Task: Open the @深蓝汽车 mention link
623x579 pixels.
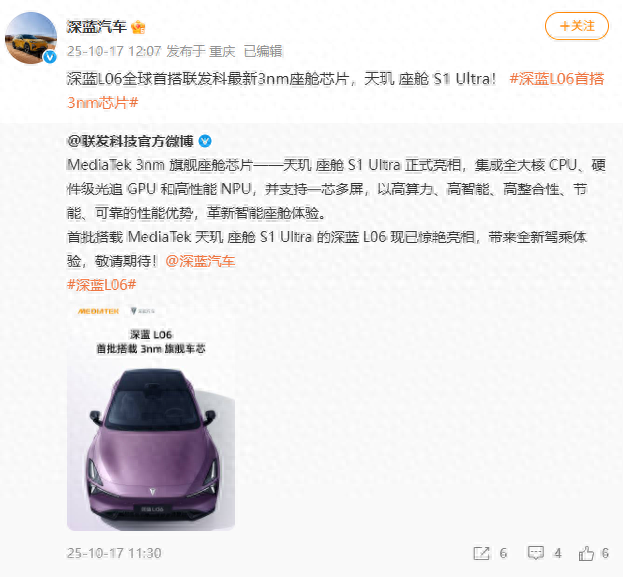Action: (200, 261)
